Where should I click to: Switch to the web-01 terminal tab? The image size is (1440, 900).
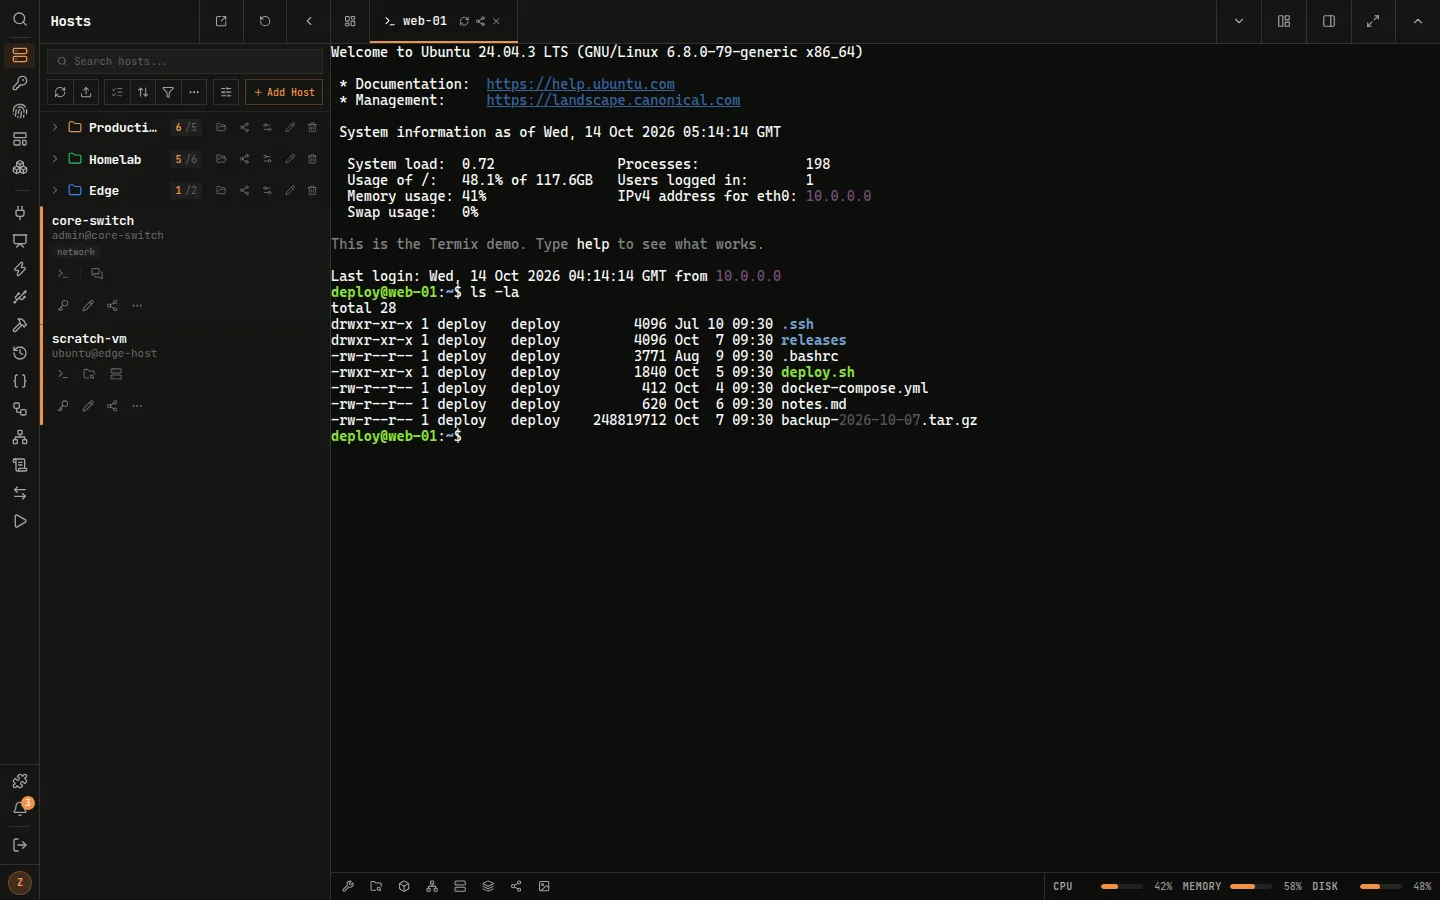click(425, 21)
